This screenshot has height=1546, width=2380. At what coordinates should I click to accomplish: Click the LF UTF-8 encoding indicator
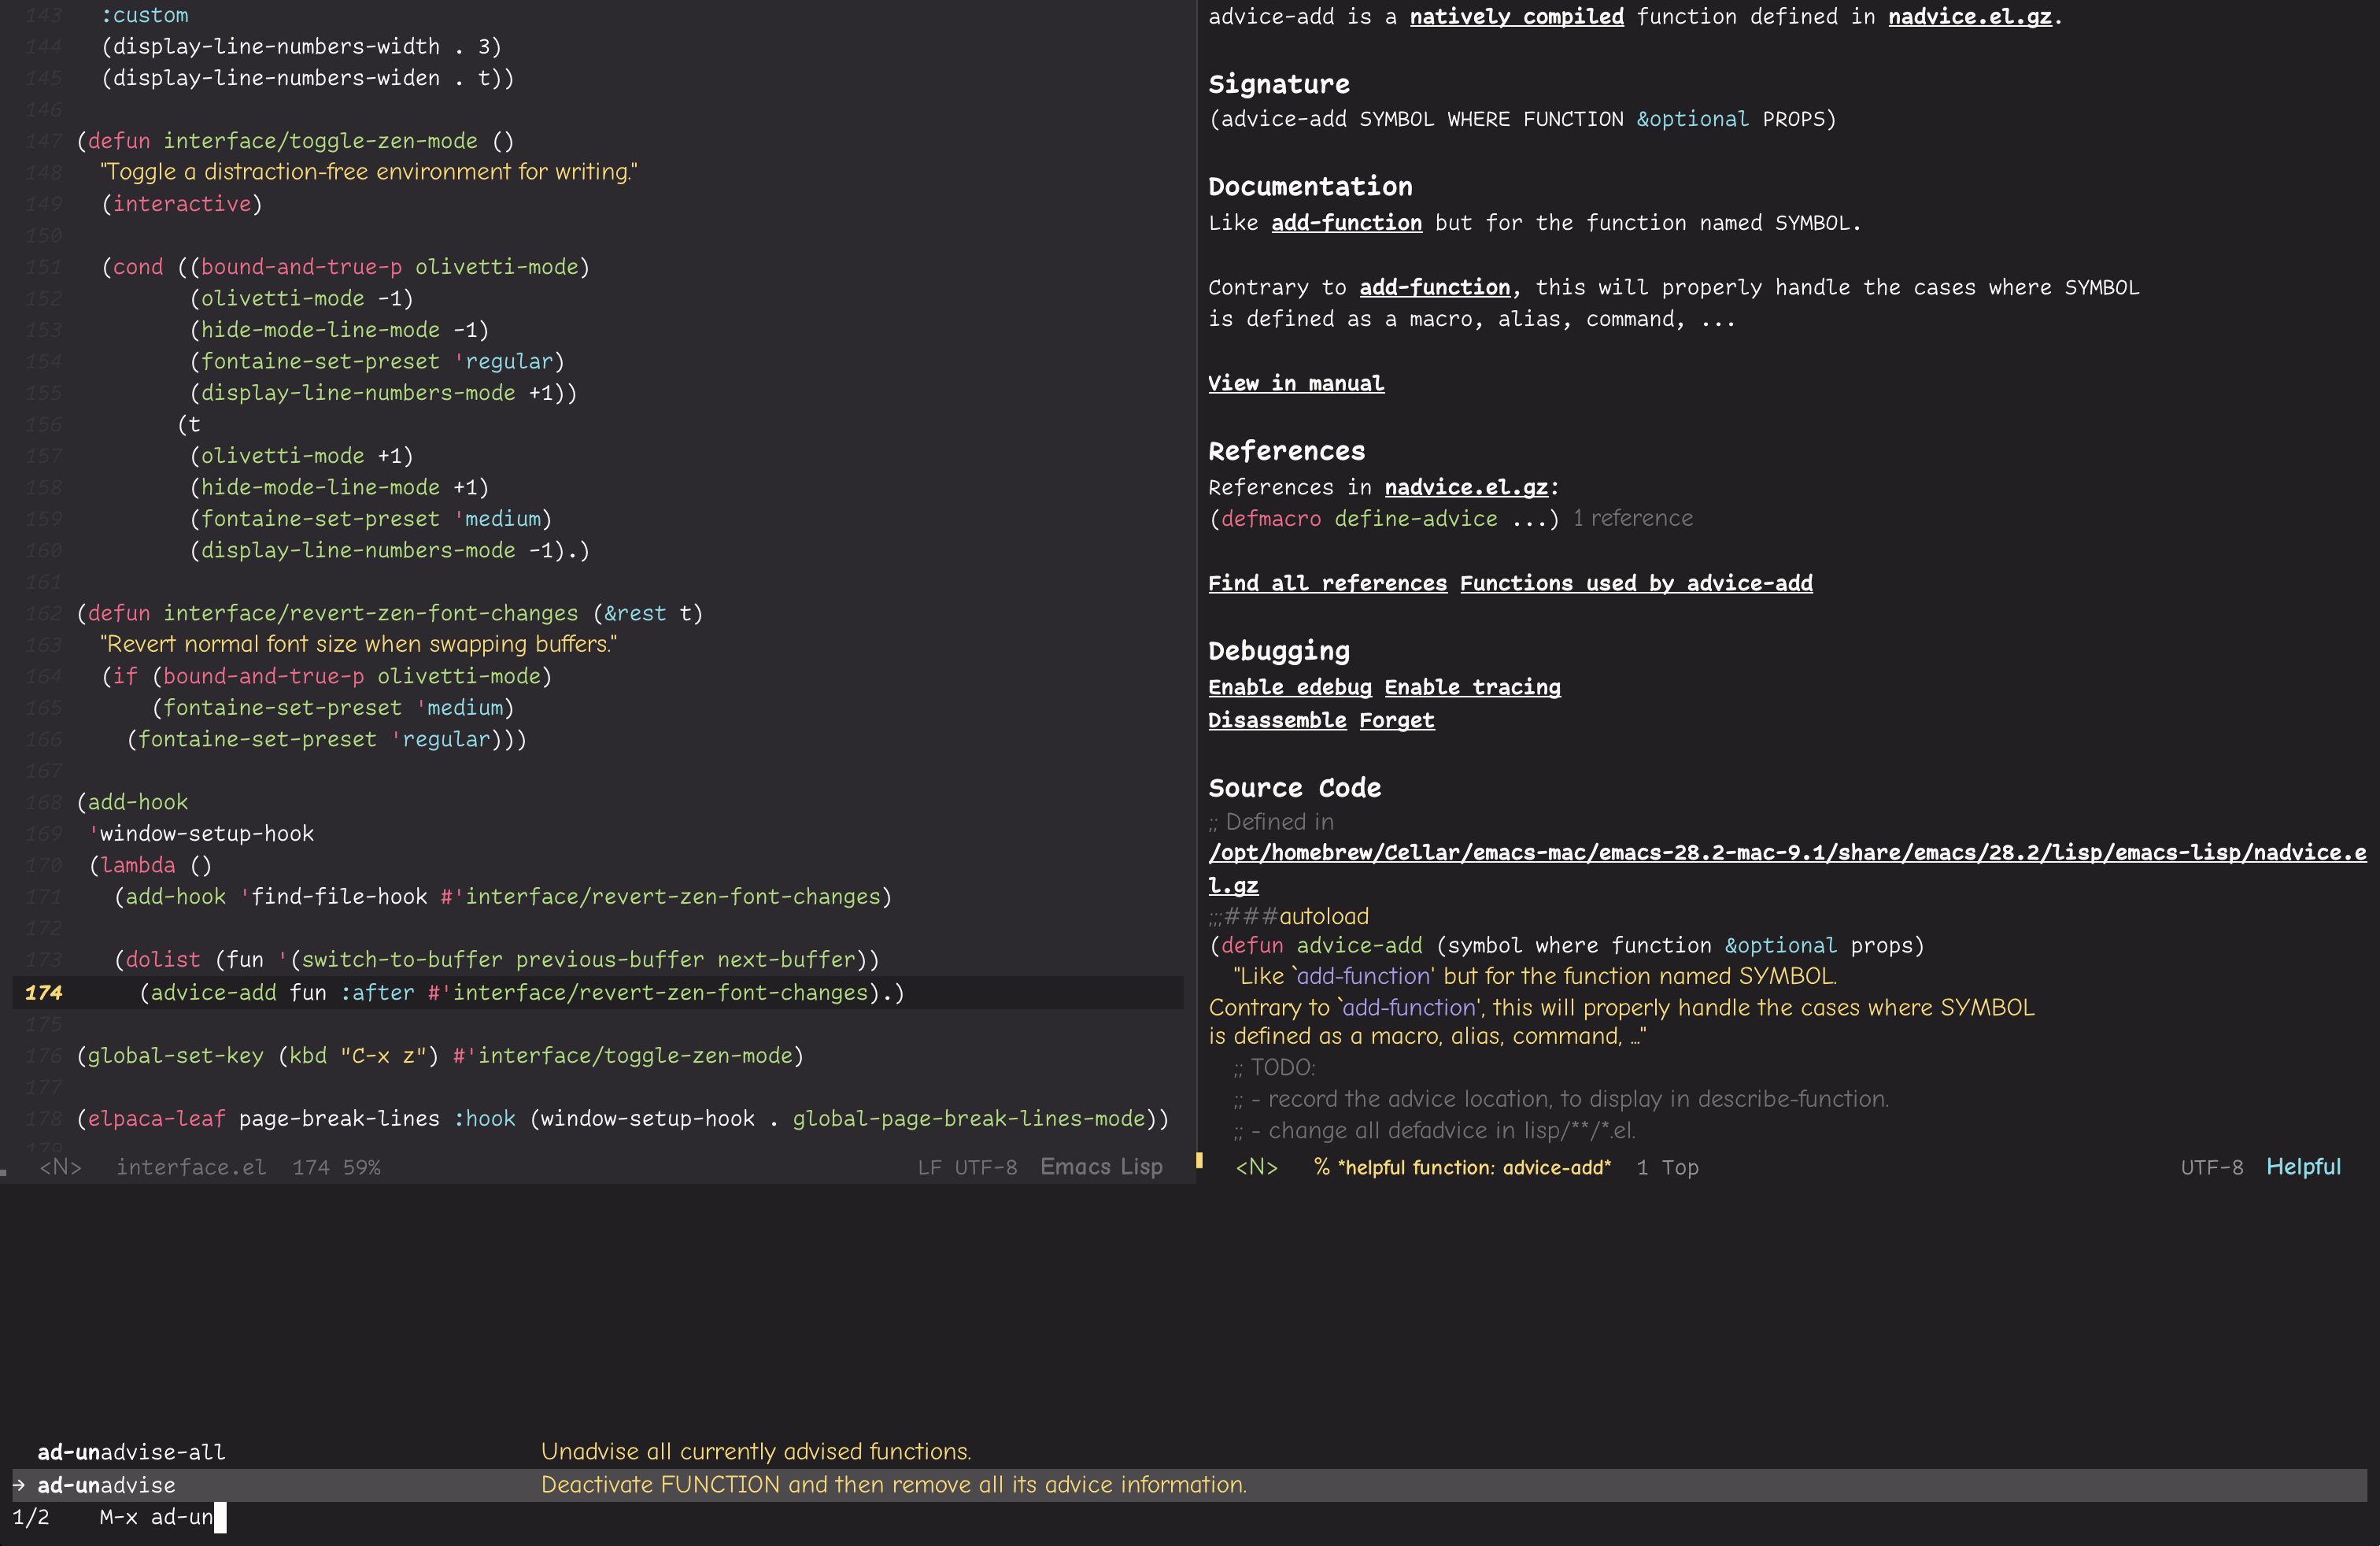[967, 1167]
